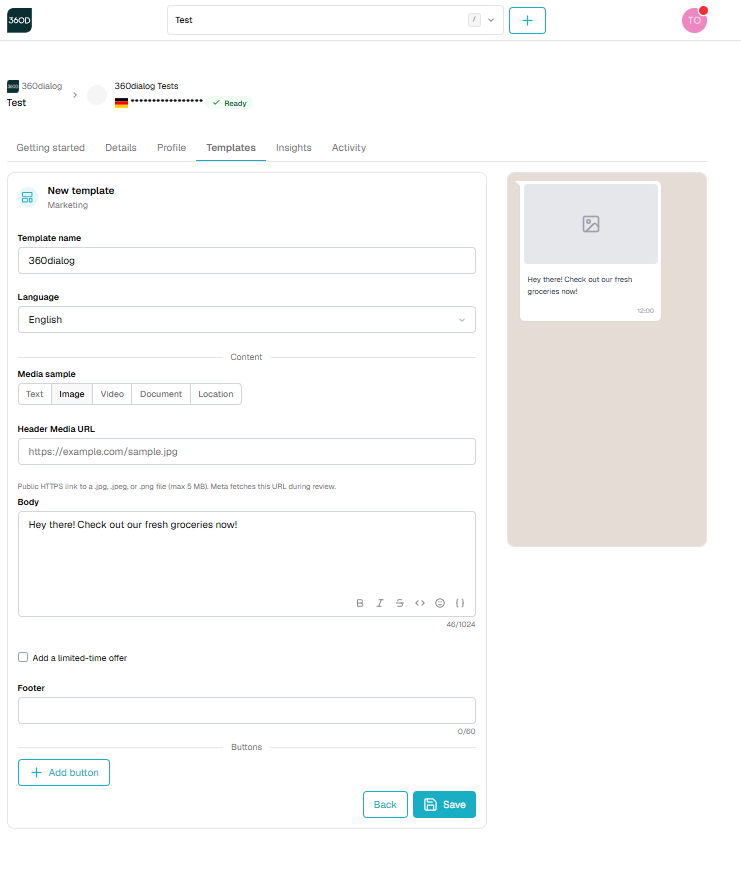The height and width of the screenshot is (869, 741).
Task: Open the Activity tab
Action: point(349,148)
